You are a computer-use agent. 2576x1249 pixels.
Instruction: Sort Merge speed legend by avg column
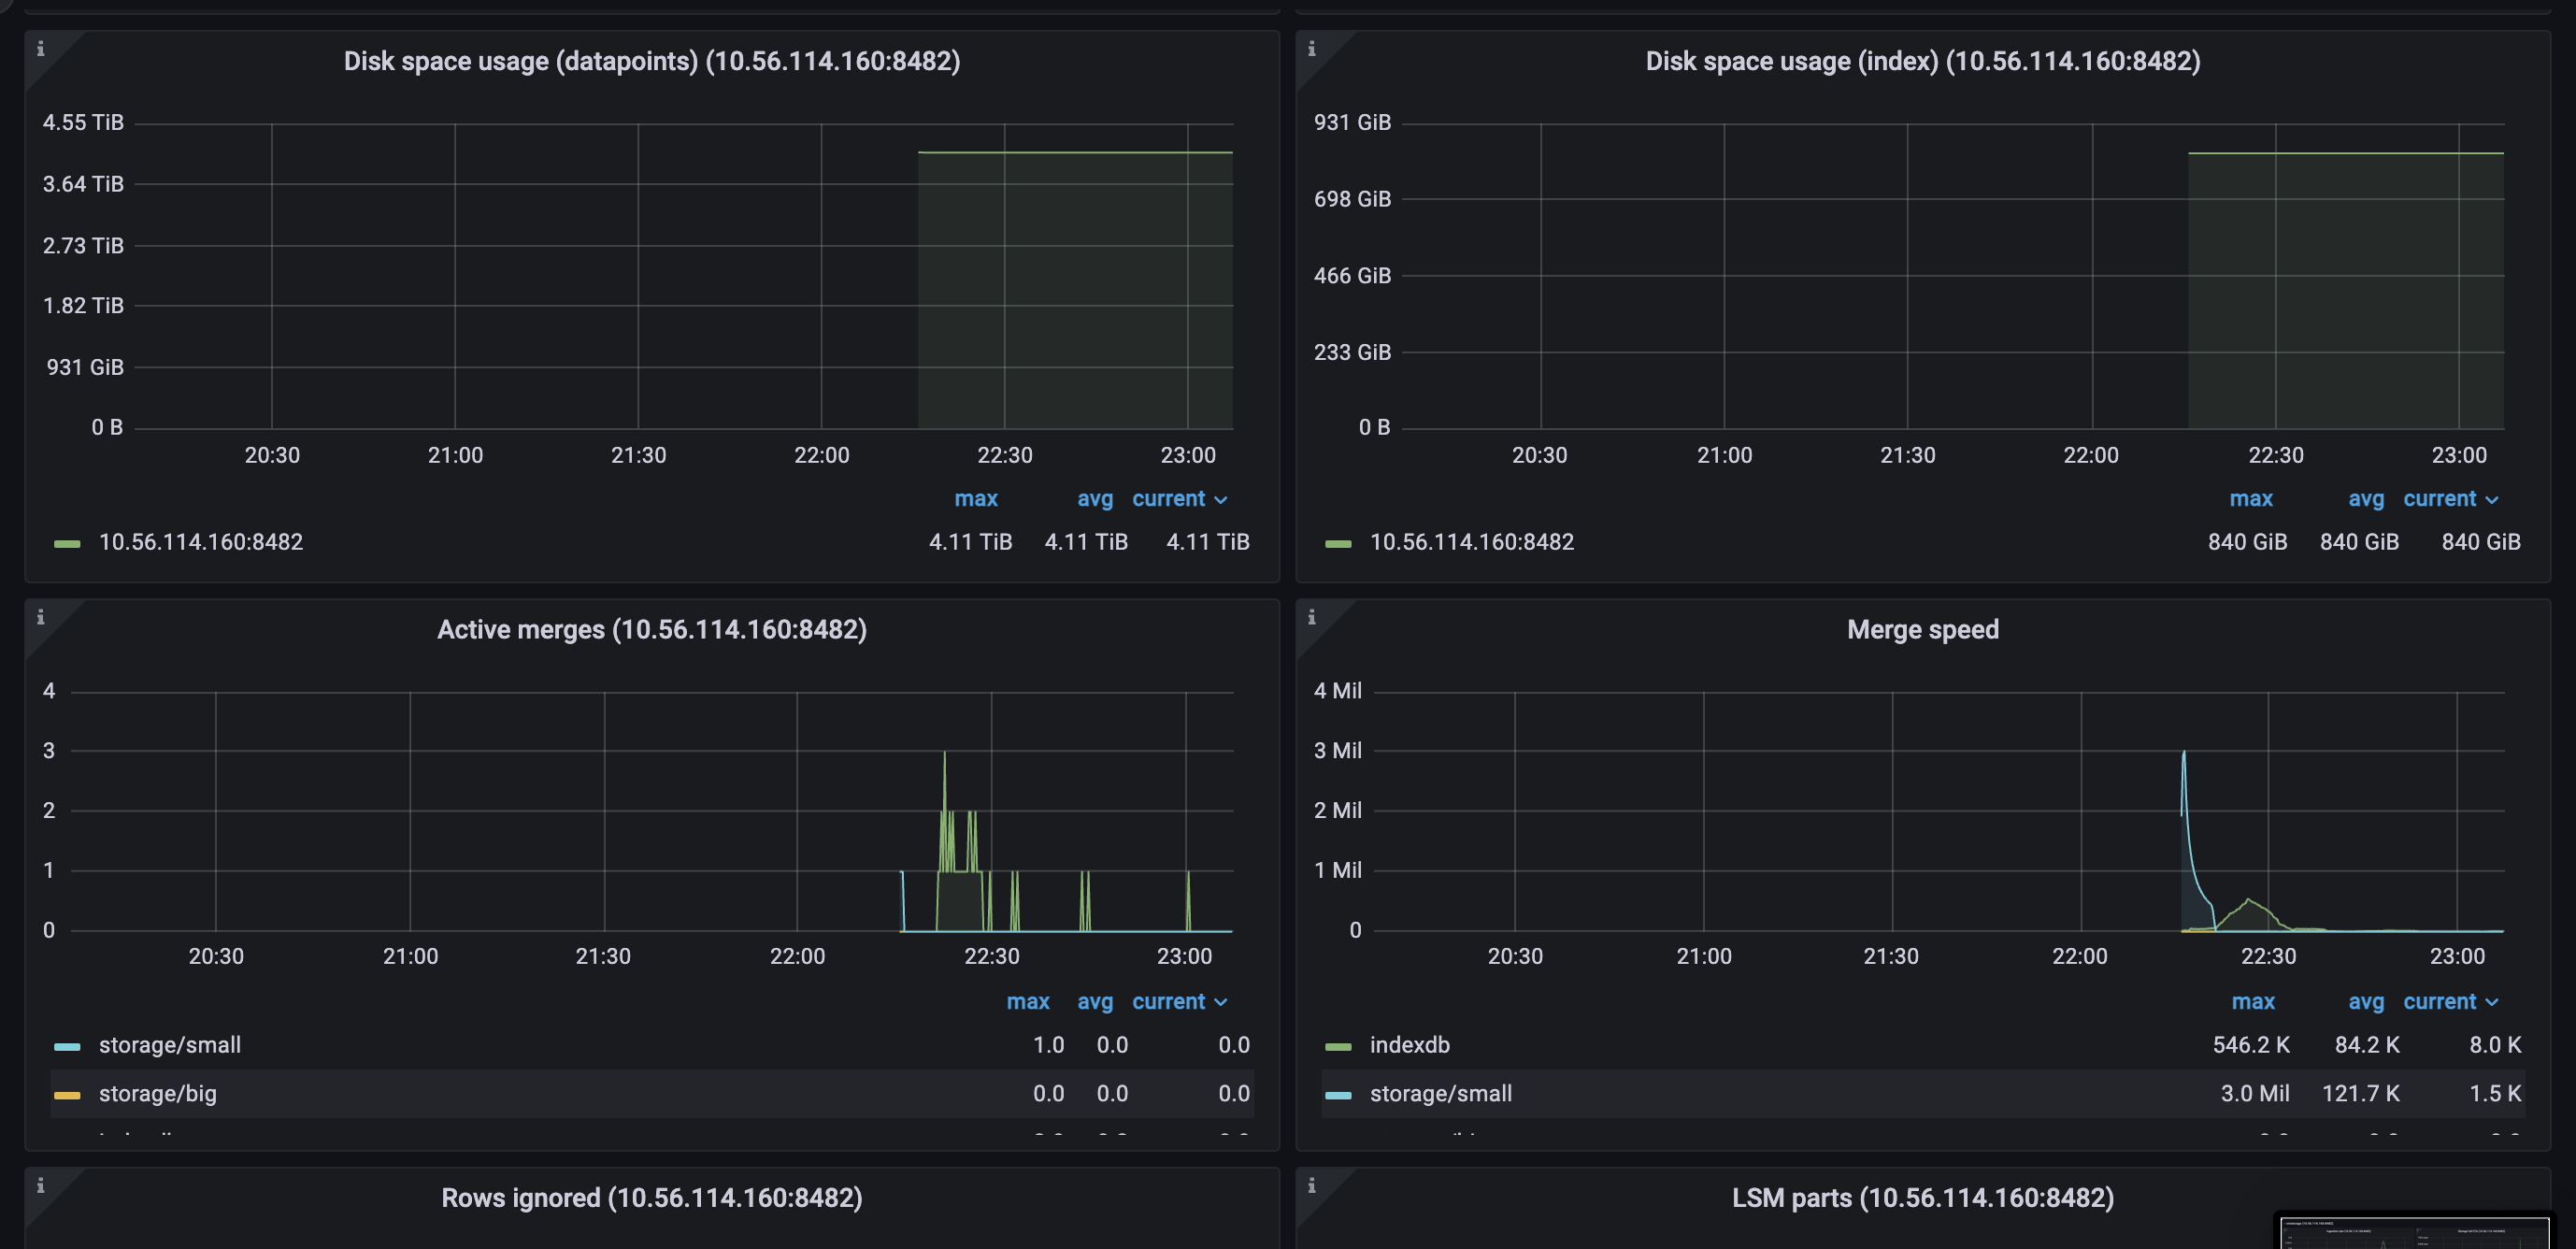[2365, 1001]
